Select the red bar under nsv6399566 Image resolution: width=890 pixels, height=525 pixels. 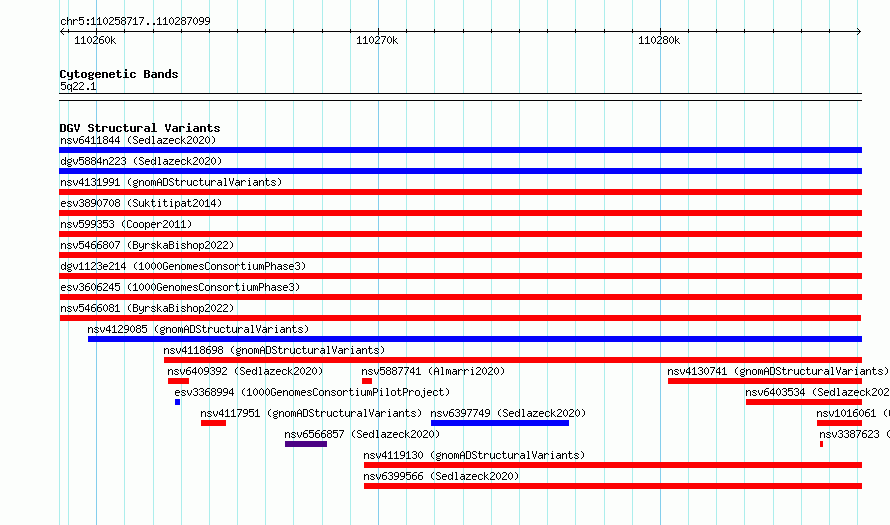click(613, 486)
